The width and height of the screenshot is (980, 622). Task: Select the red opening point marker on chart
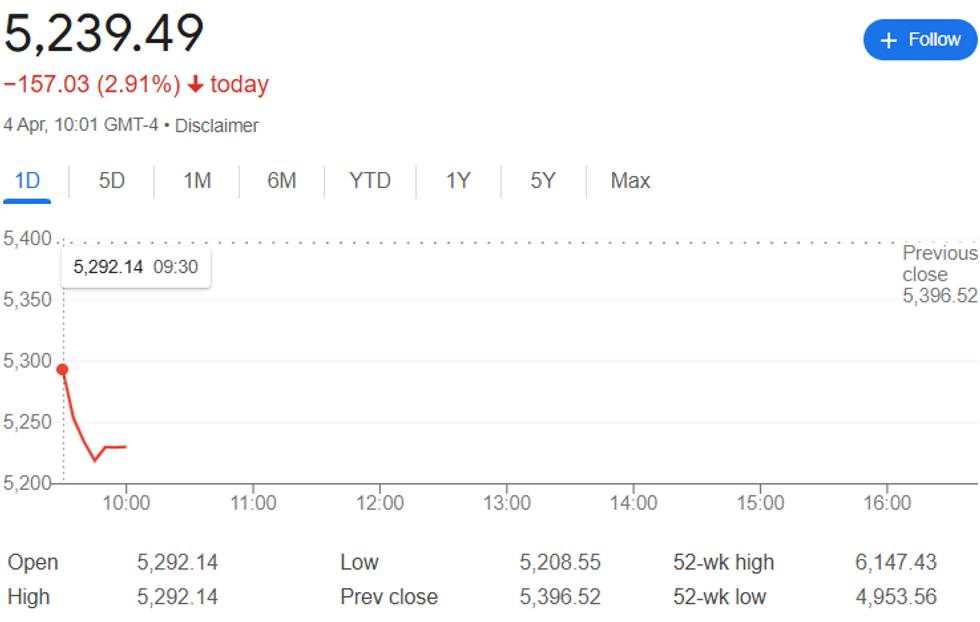click(x=62, y=370)
